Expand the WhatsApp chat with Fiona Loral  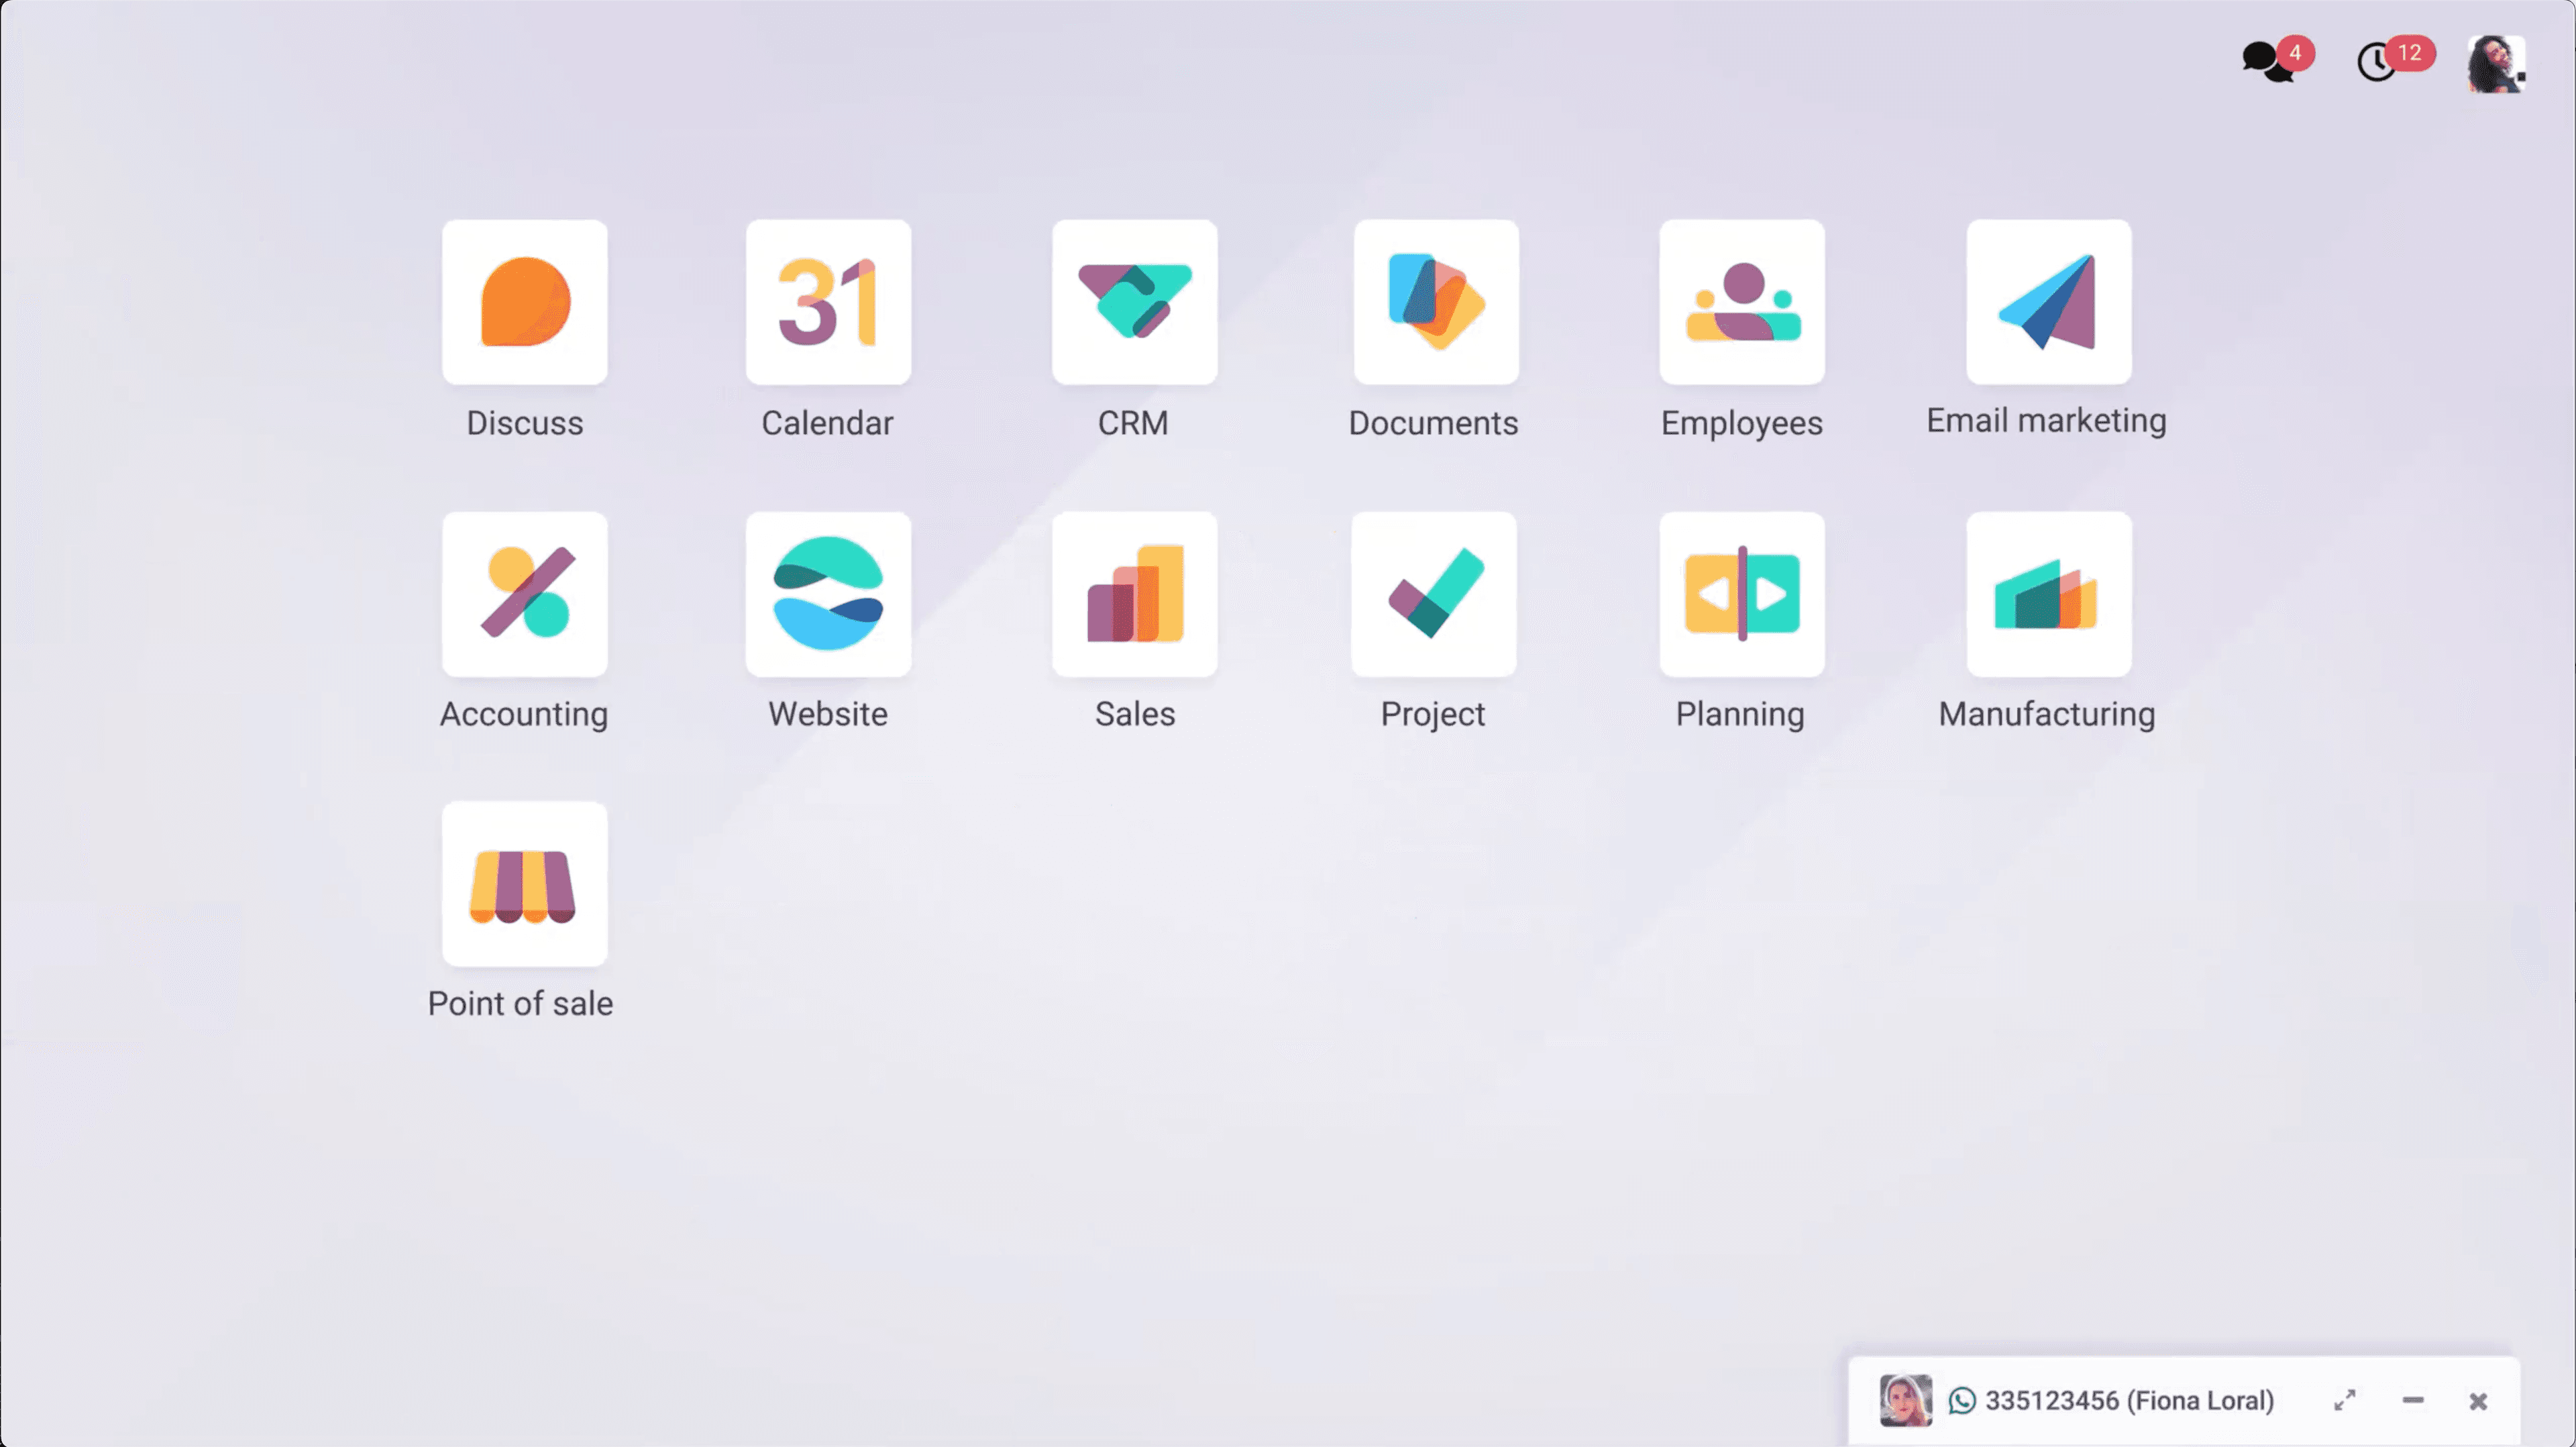click(x=2346, y=1399)
